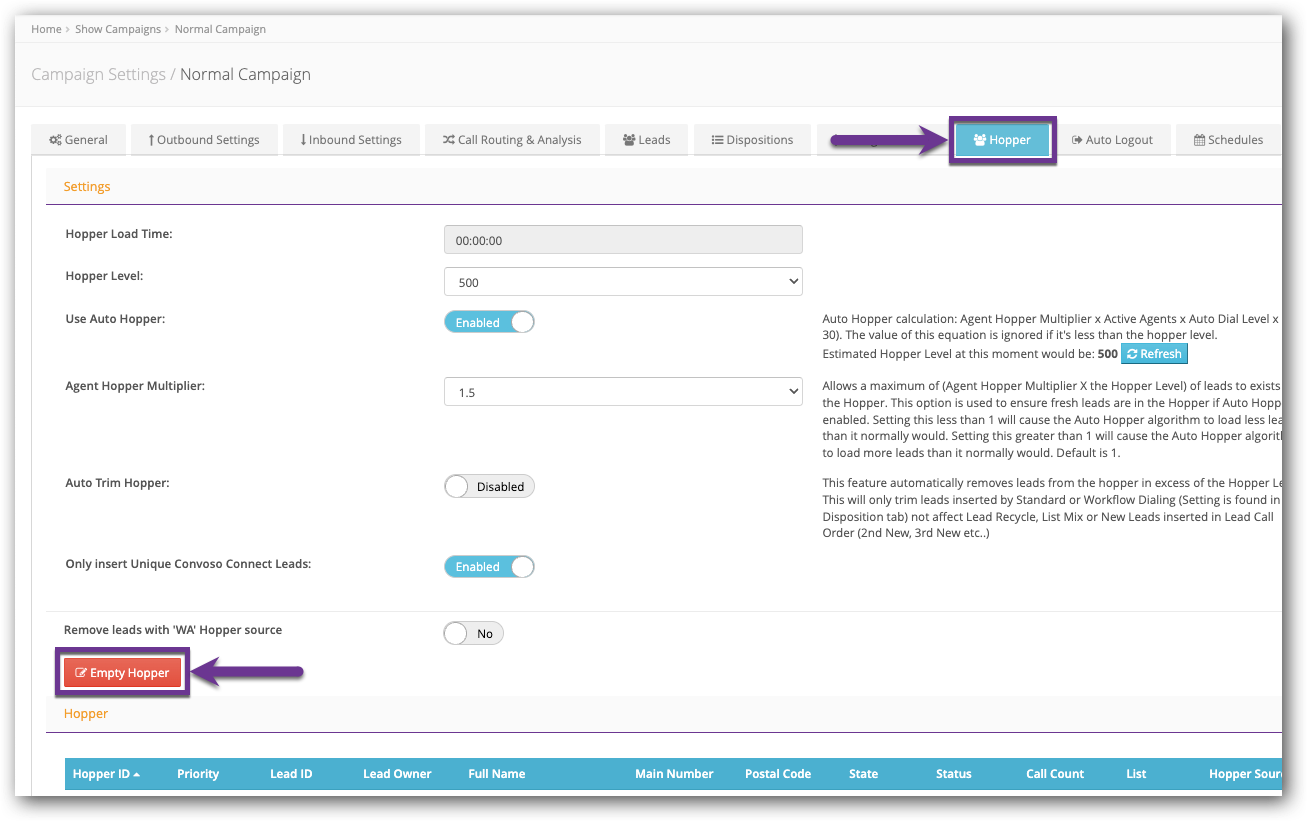Open Call Routing & Analysis tab
1307x821 pixels.
(x=512, y=140)
